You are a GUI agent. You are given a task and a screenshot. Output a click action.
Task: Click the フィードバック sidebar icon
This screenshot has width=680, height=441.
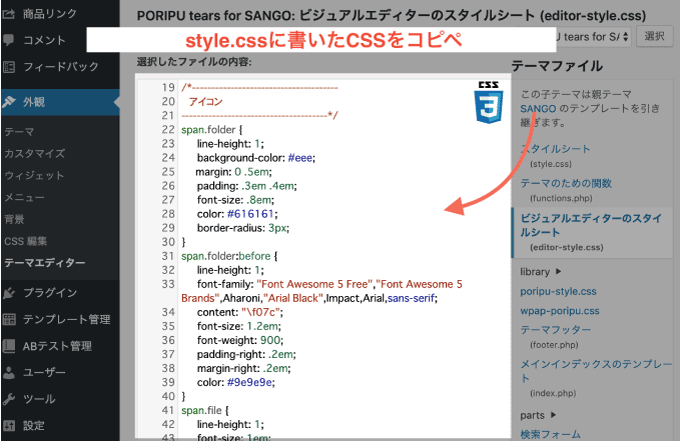8,67
